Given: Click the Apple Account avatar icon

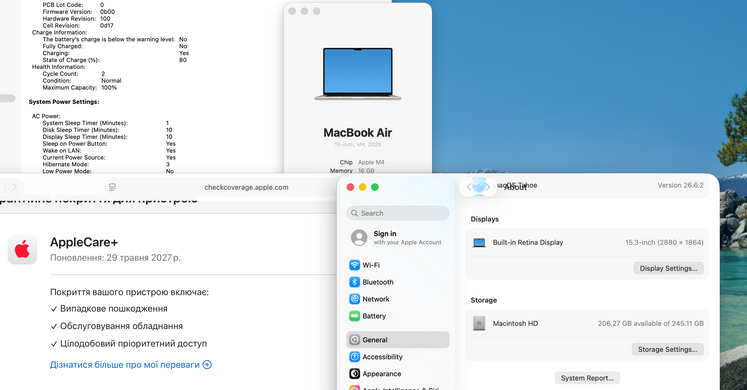Looking at the screenshot, I should point(359,237).
